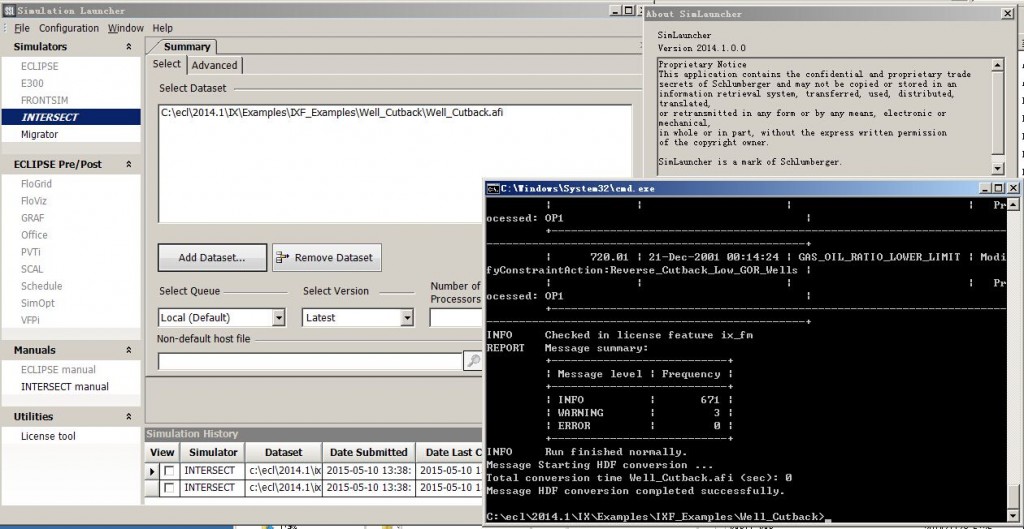Open the ECLIPSE manual
Image resolution: width=1024 pixels, height=529 pixels.
[x=58, y=370]
